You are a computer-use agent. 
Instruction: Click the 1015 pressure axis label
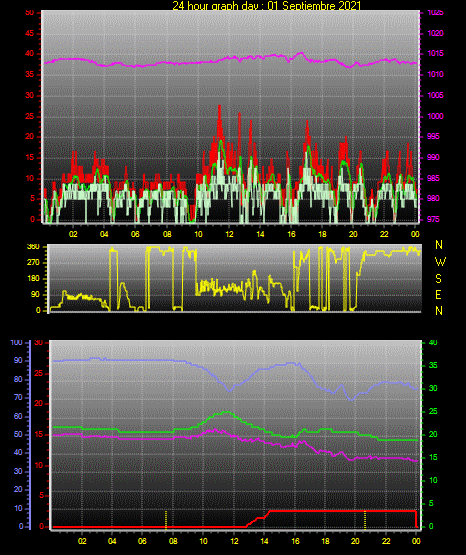pyautogui.click(x=435, y=53)
